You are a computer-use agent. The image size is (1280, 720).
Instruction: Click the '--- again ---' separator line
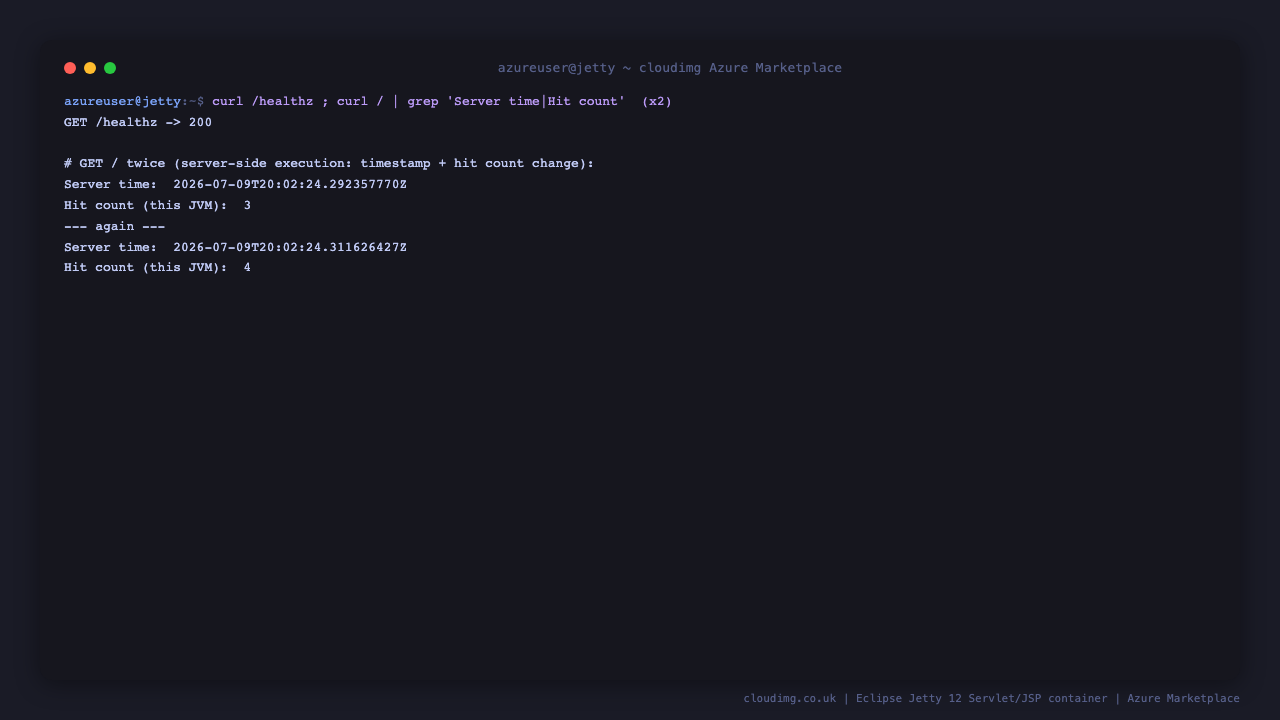pos(114,227)
